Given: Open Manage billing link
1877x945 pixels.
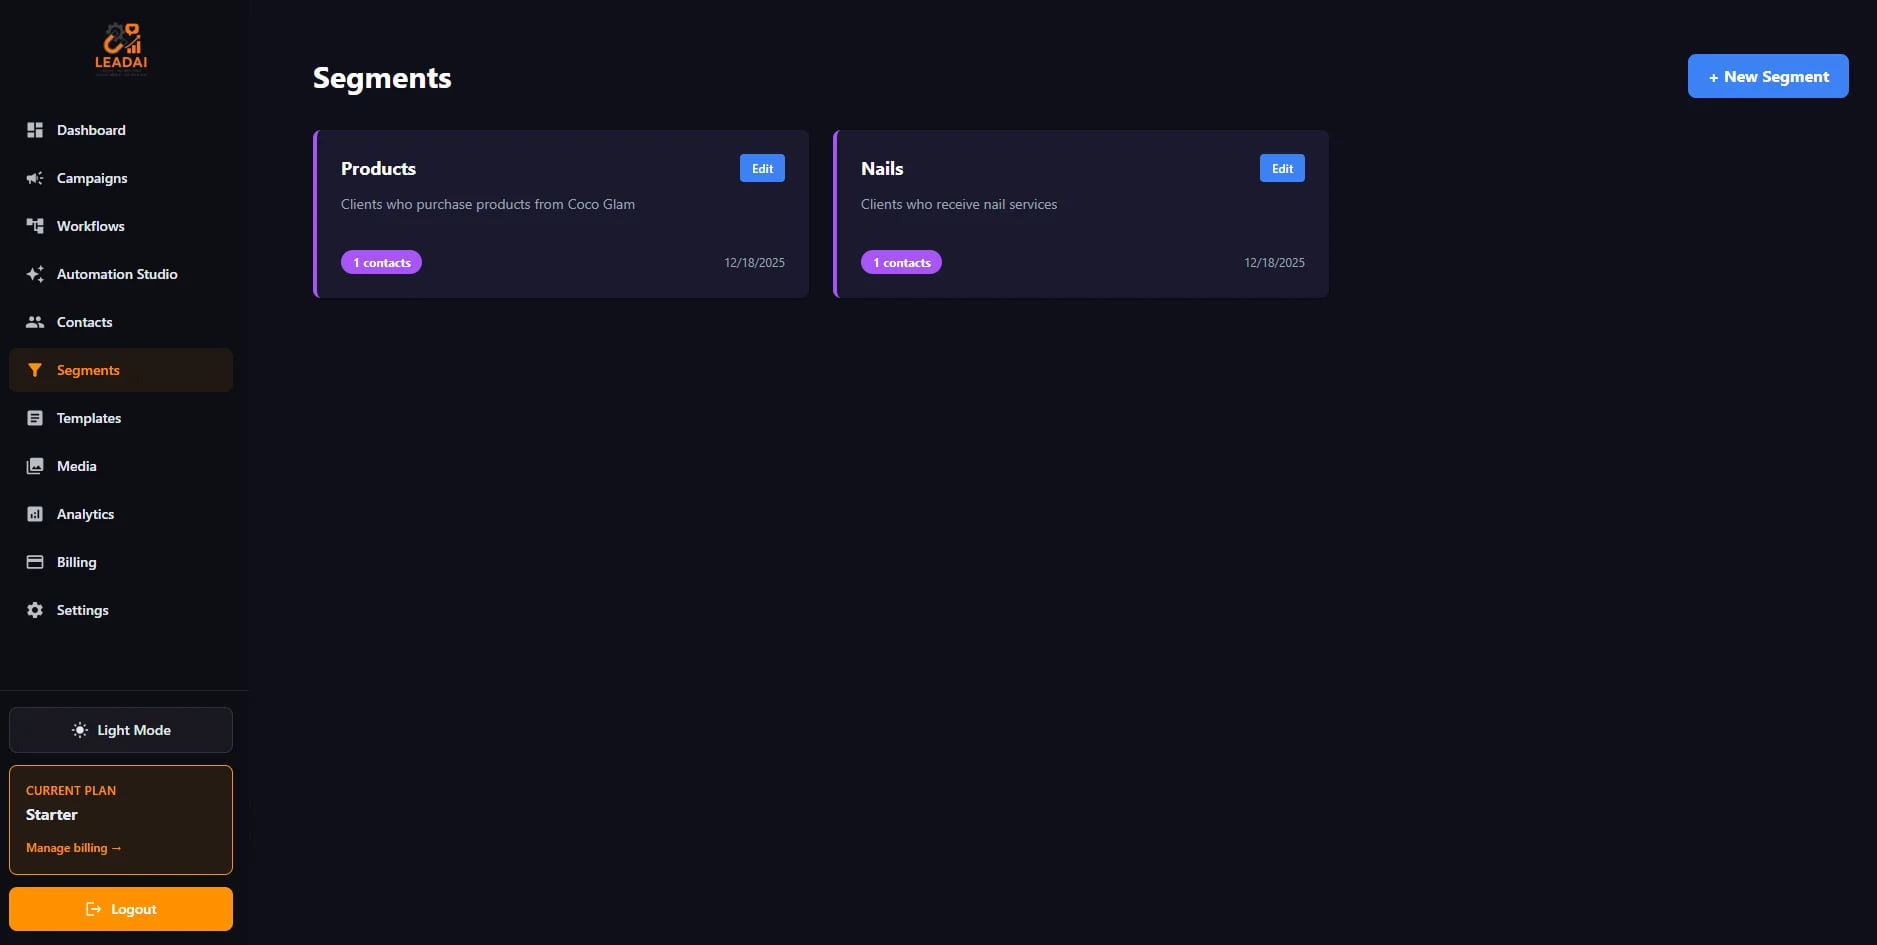Looking at the screenshot, I should click(72, 847).
